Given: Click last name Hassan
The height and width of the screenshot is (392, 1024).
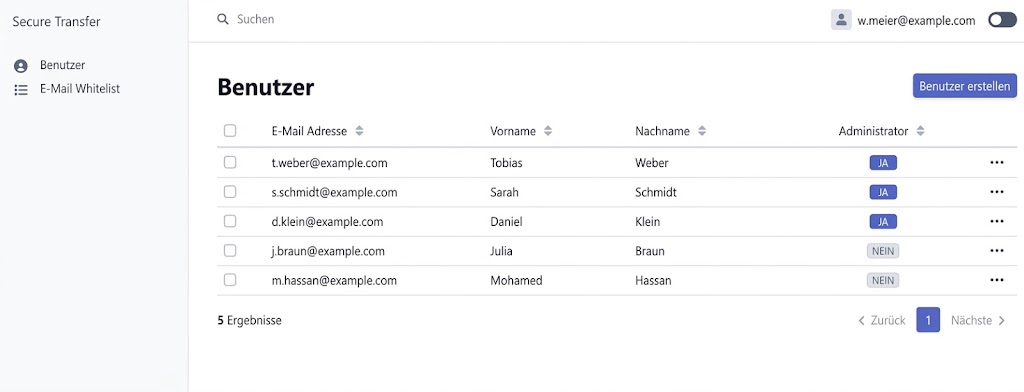Looking at the screenshot, I should 653,280.
